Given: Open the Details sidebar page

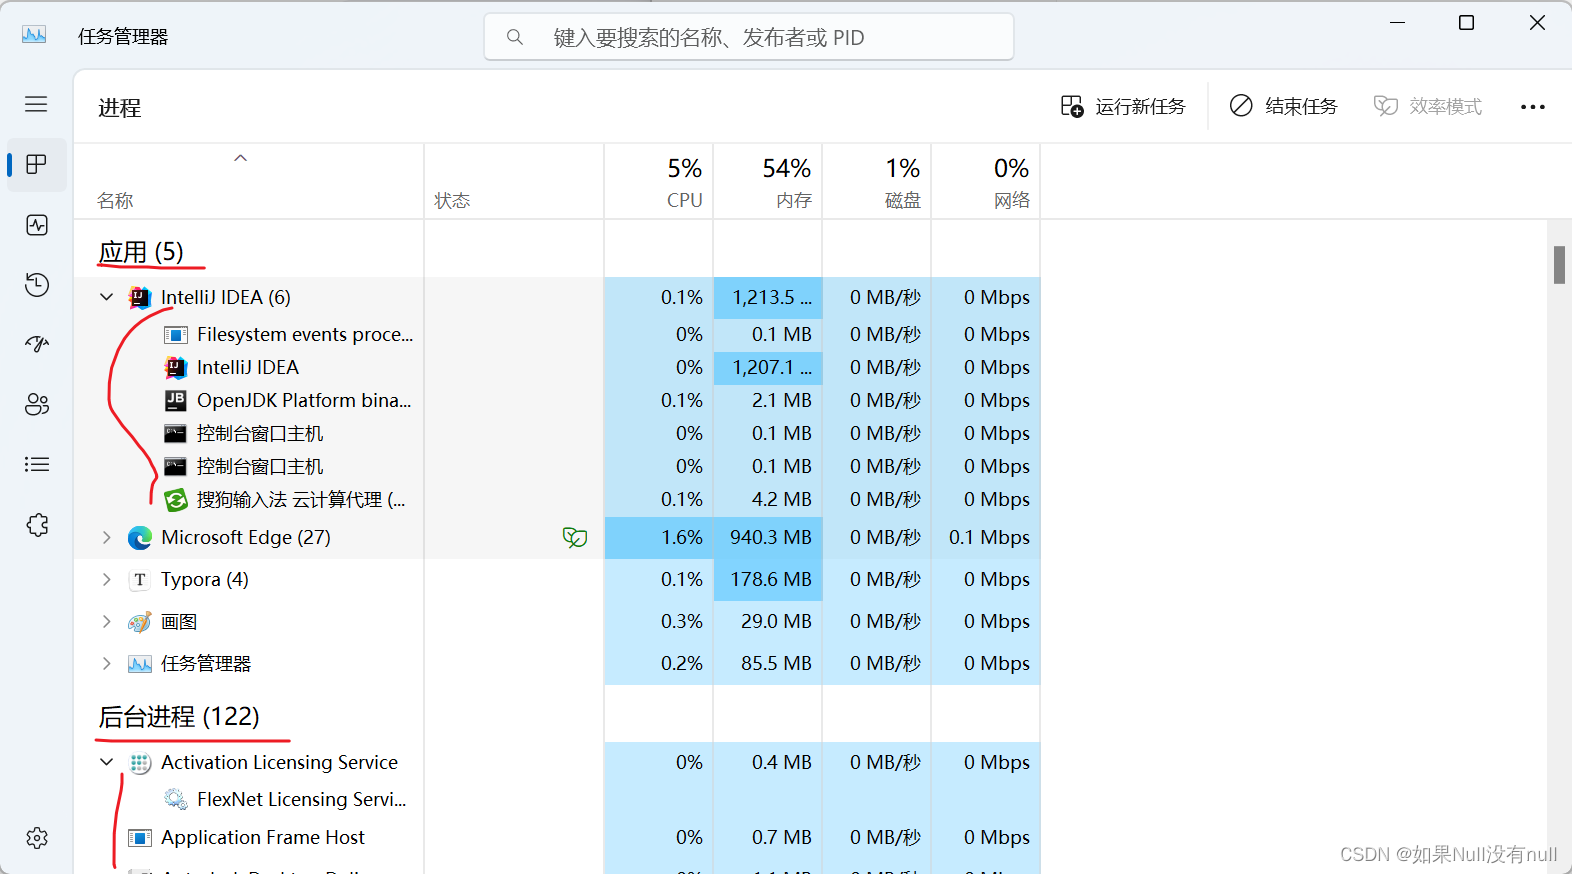Looking at the screenshot, I should [x=37, y=464].
